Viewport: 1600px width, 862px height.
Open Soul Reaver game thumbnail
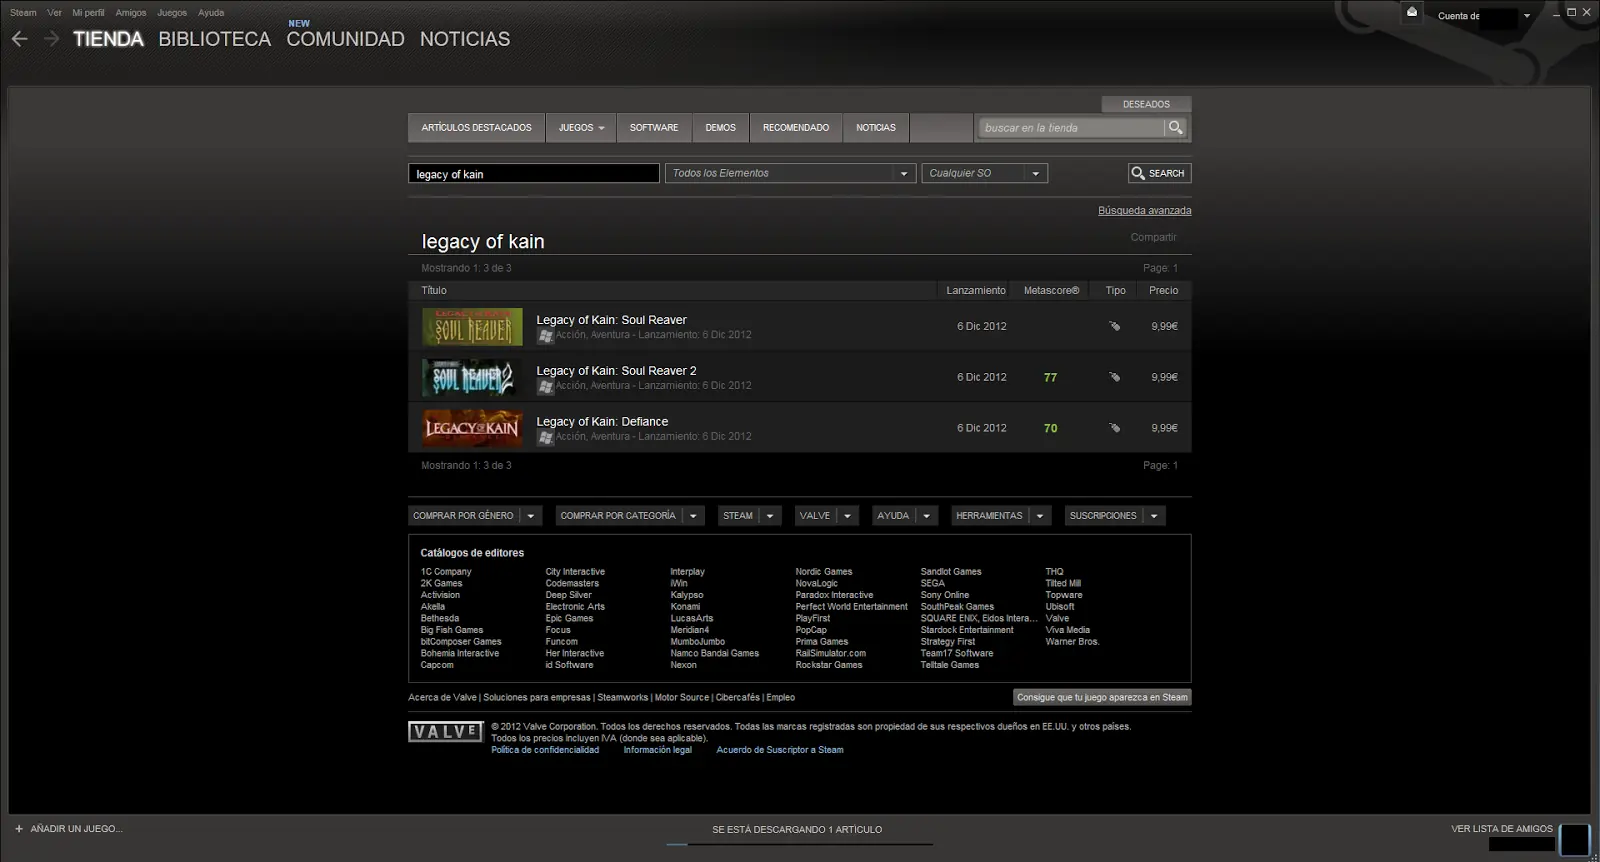point(472,327)
